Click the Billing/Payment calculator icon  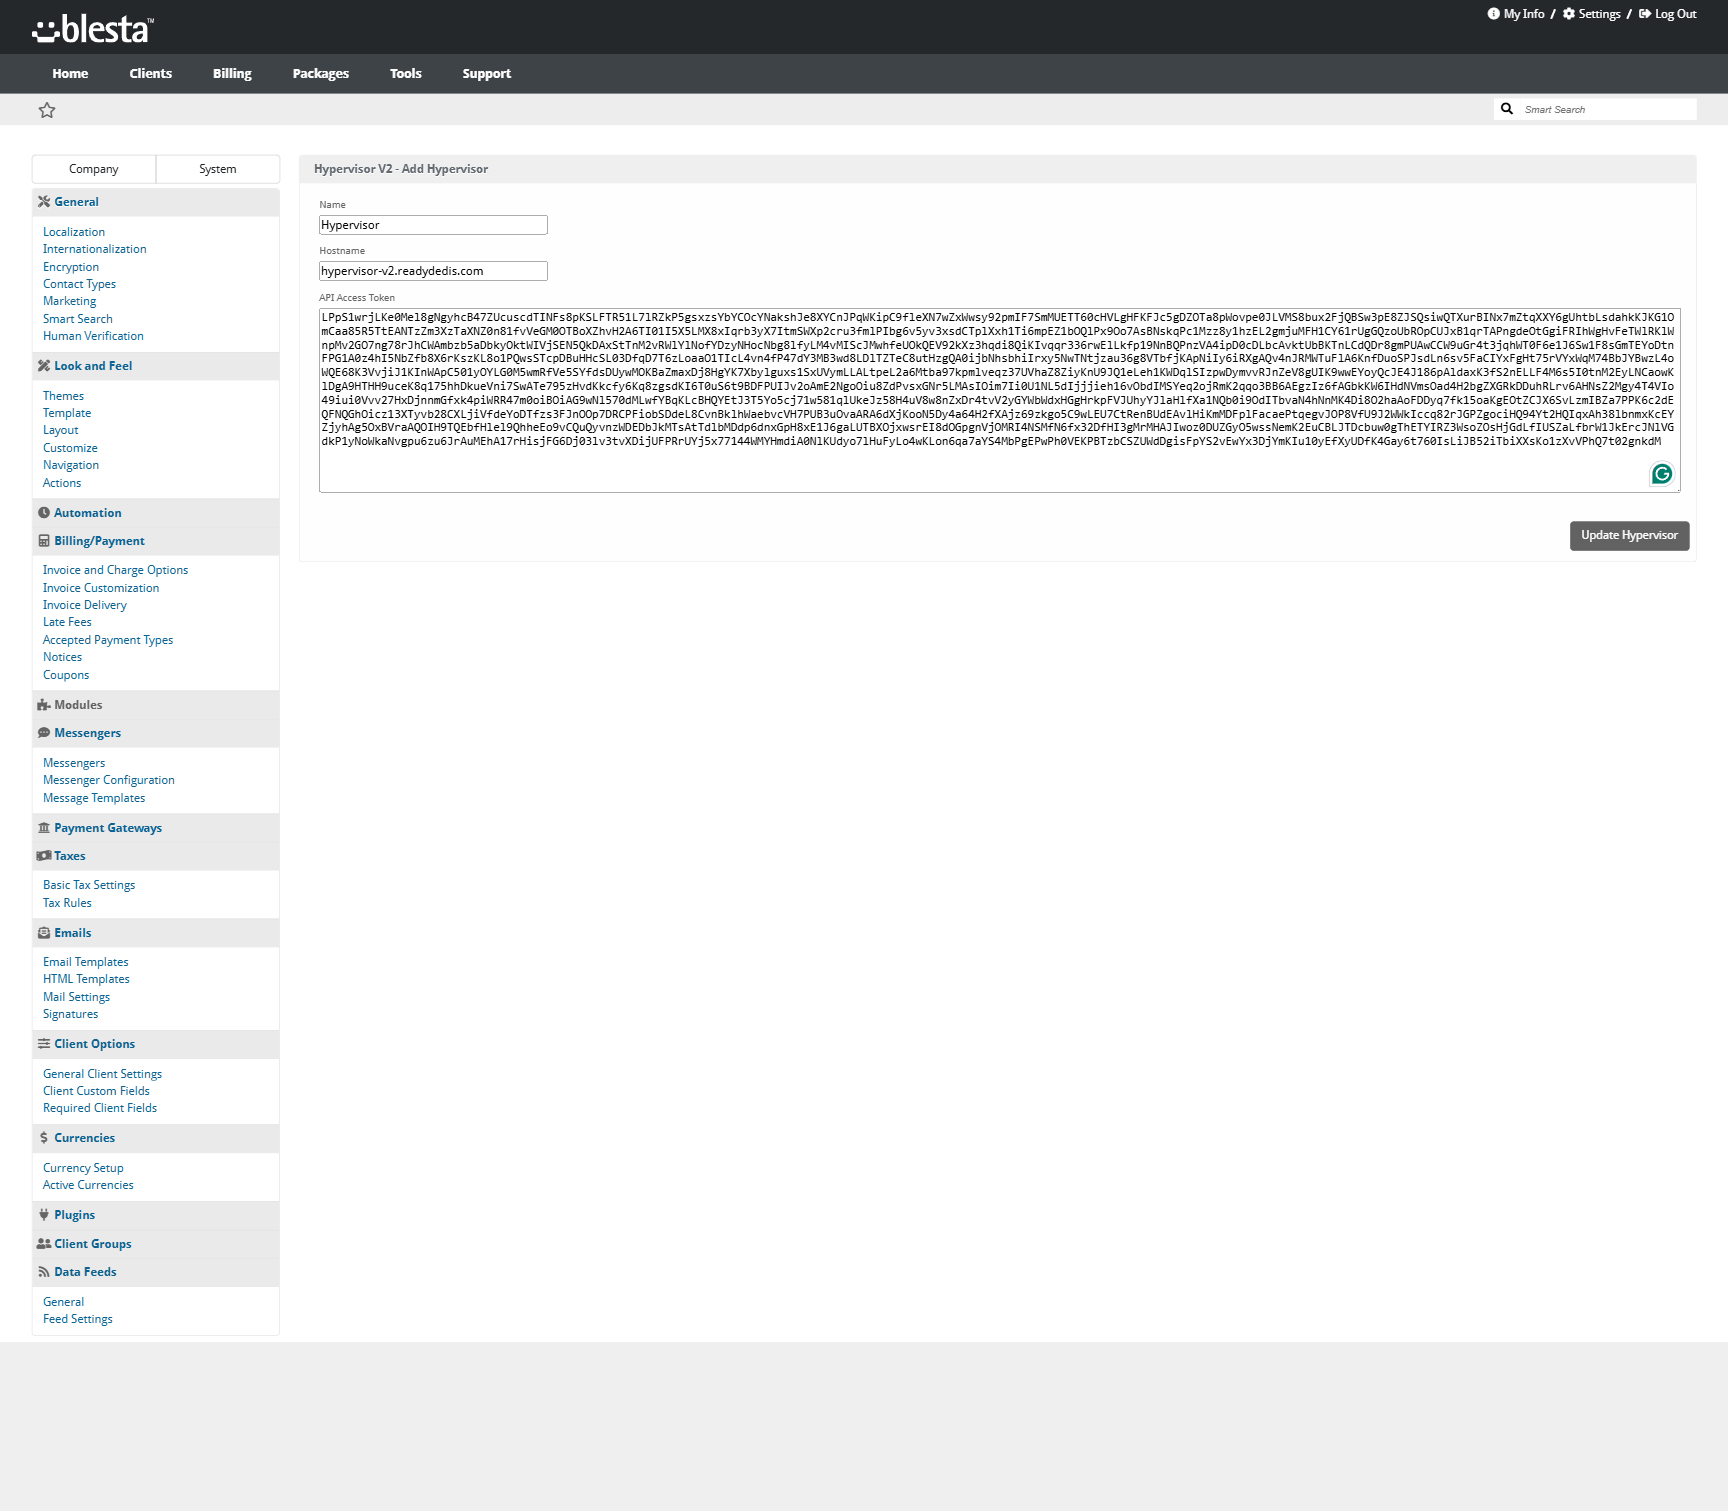coord(44,541)
